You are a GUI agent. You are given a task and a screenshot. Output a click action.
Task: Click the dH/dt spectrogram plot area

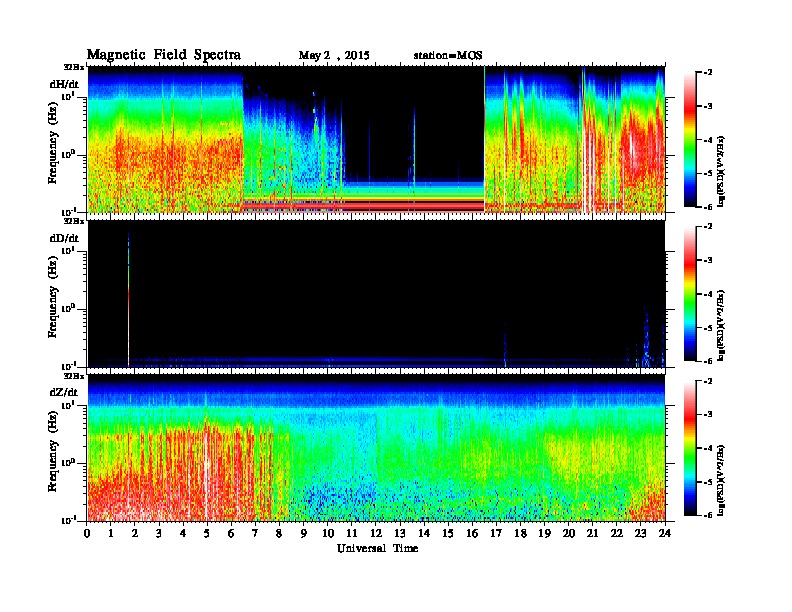(376, 139)
